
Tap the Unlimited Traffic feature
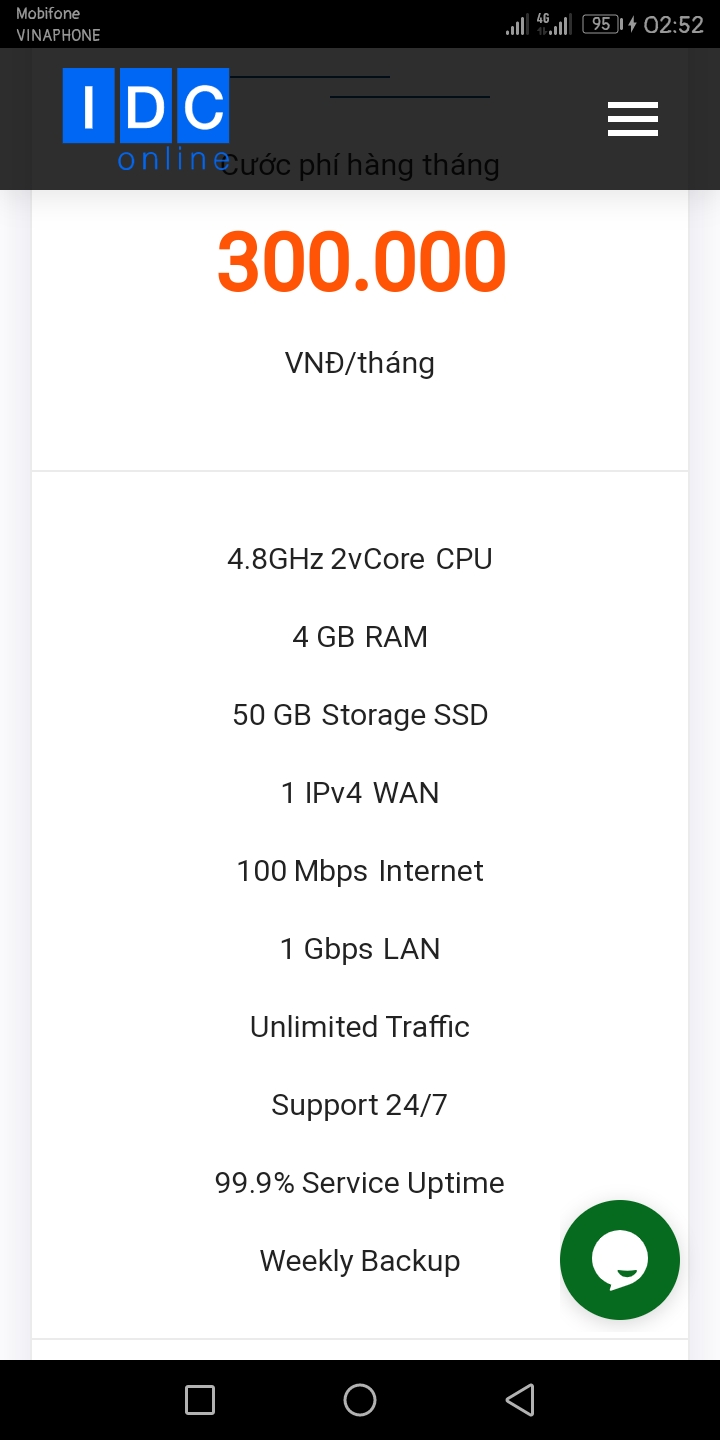[x=360, y=1027]
